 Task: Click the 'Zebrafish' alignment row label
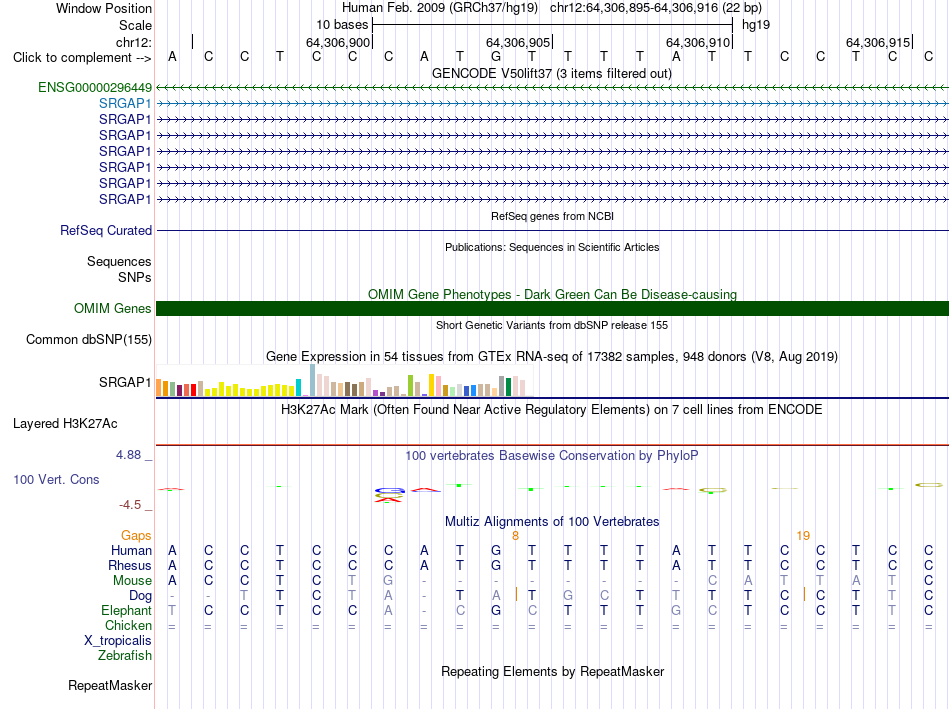click(125, 656)
